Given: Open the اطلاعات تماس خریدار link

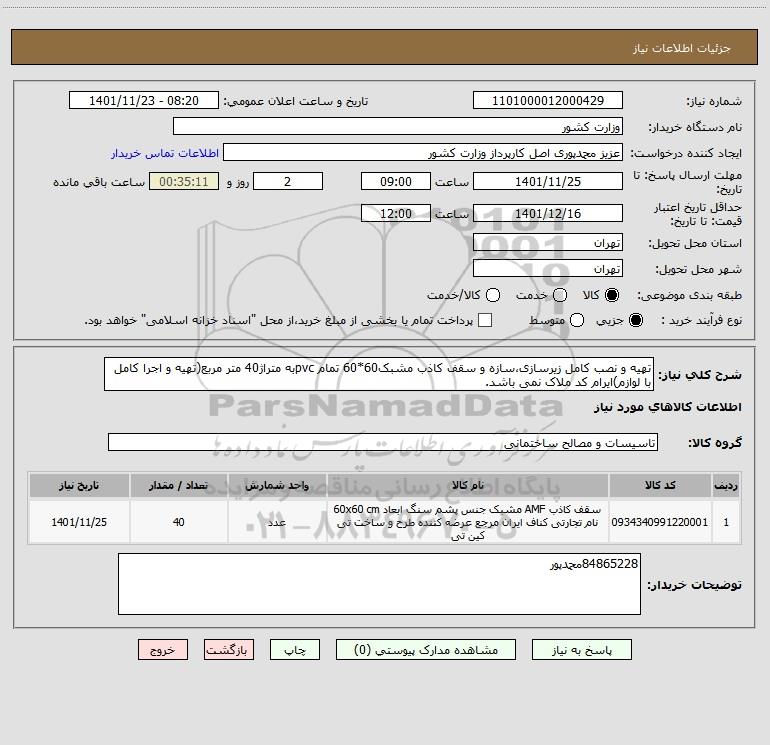Looking at the screenshot, I should click(165, 153).
